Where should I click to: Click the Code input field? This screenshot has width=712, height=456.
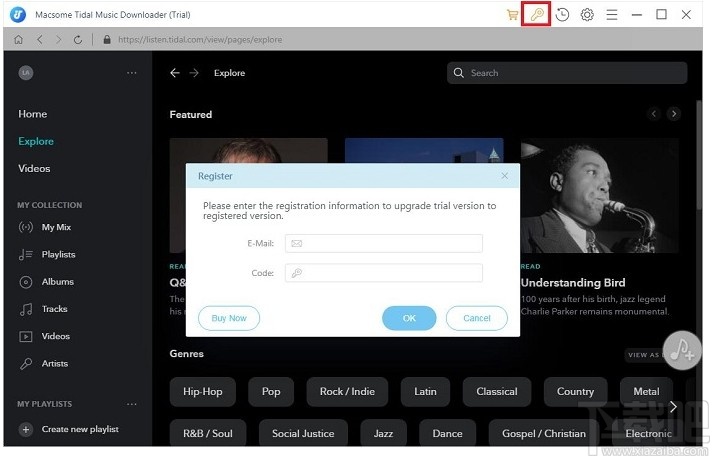(384, 273)
